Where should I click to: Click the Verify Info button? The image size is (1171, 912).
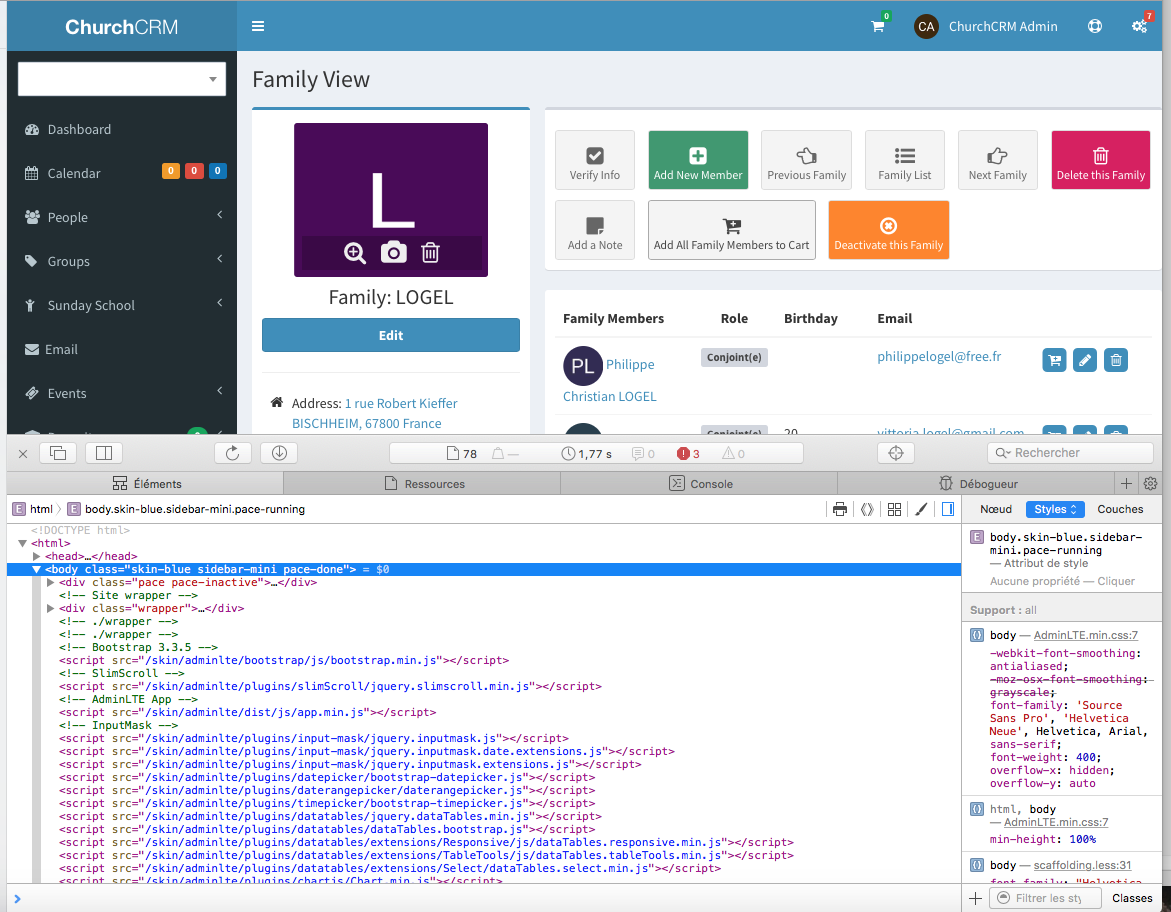coord(594,160)
